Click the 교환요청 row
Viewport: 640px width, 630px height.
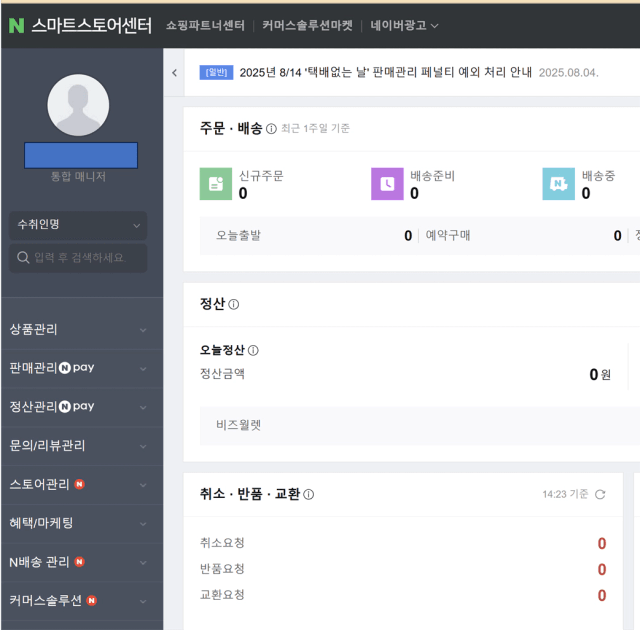click(403, 595)
